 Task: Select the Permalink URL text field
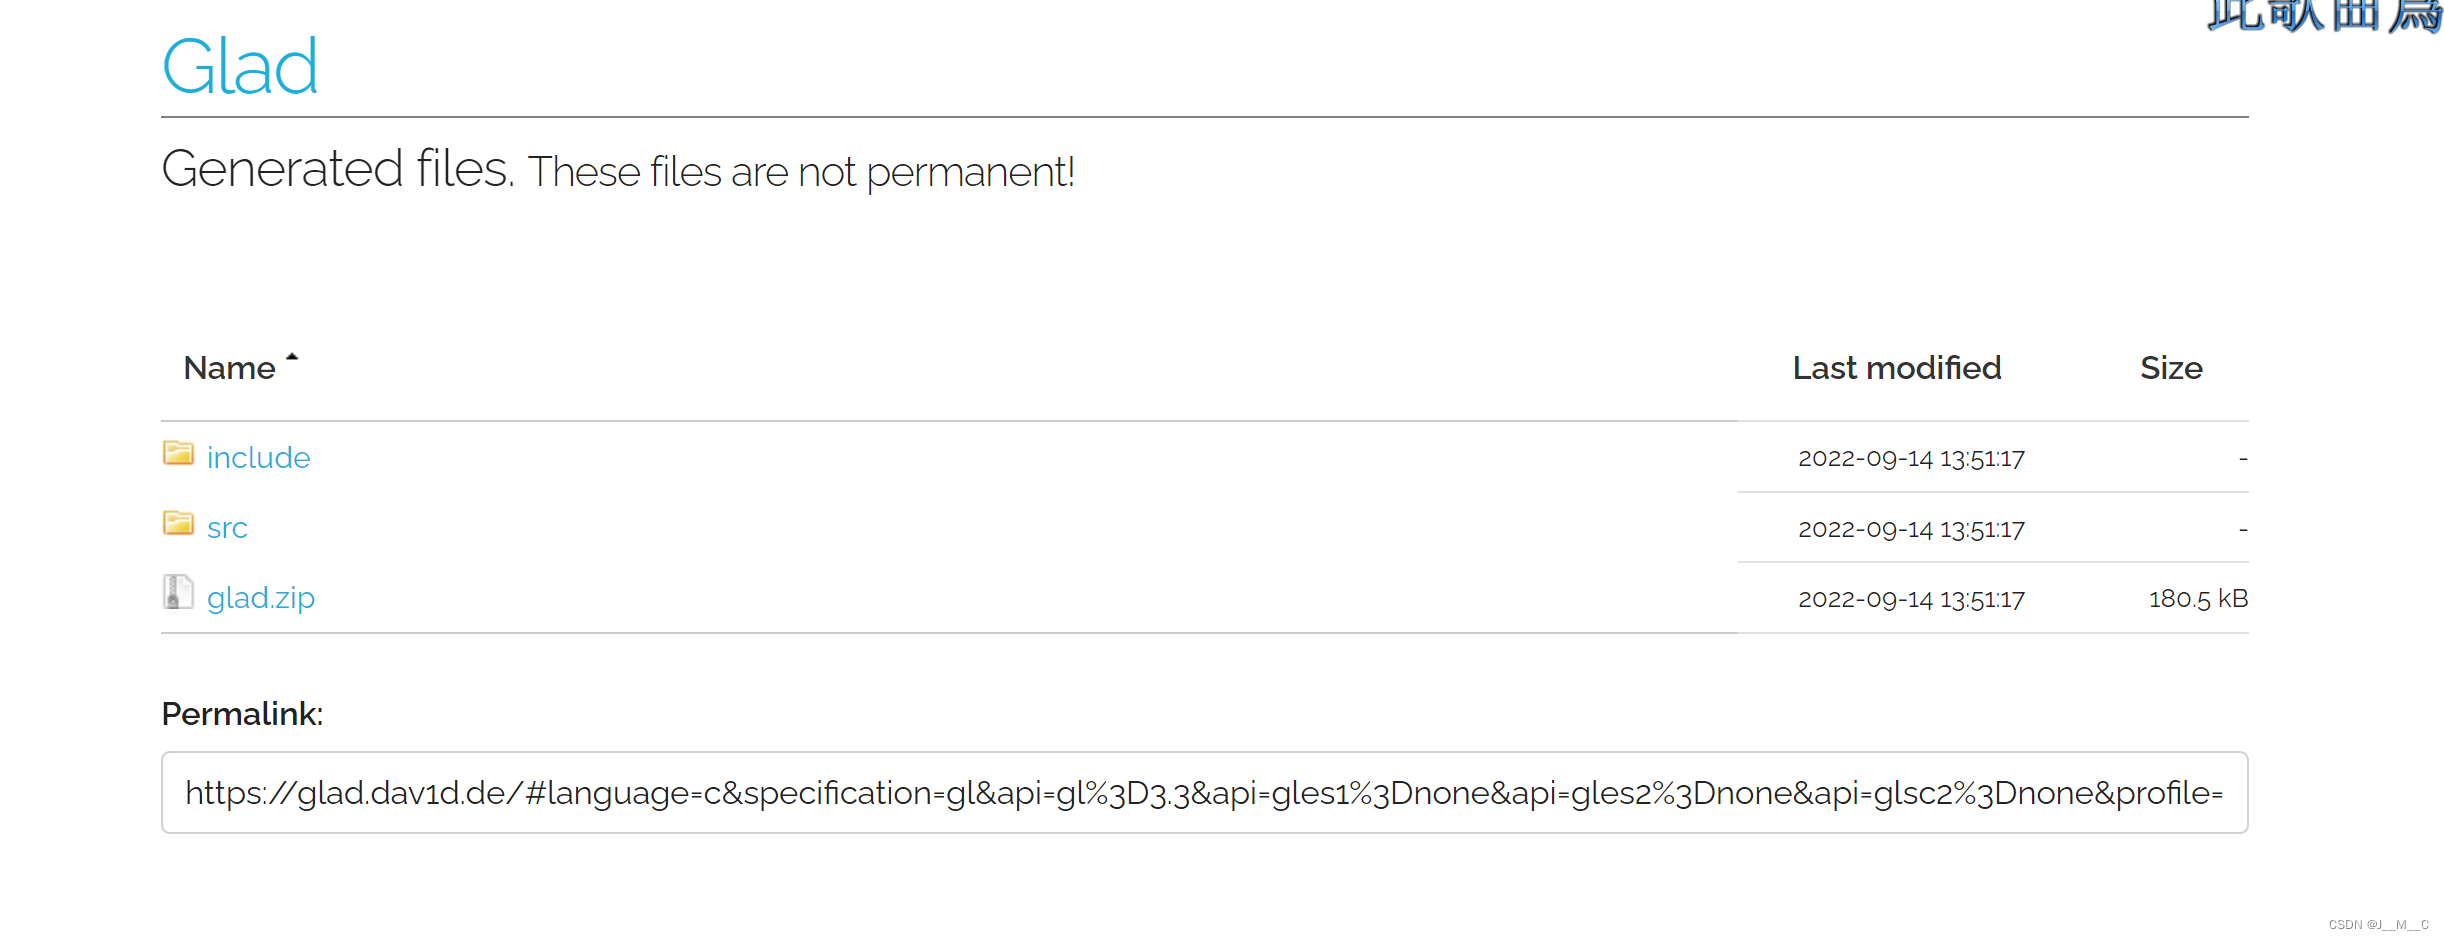pos(1205,792)
